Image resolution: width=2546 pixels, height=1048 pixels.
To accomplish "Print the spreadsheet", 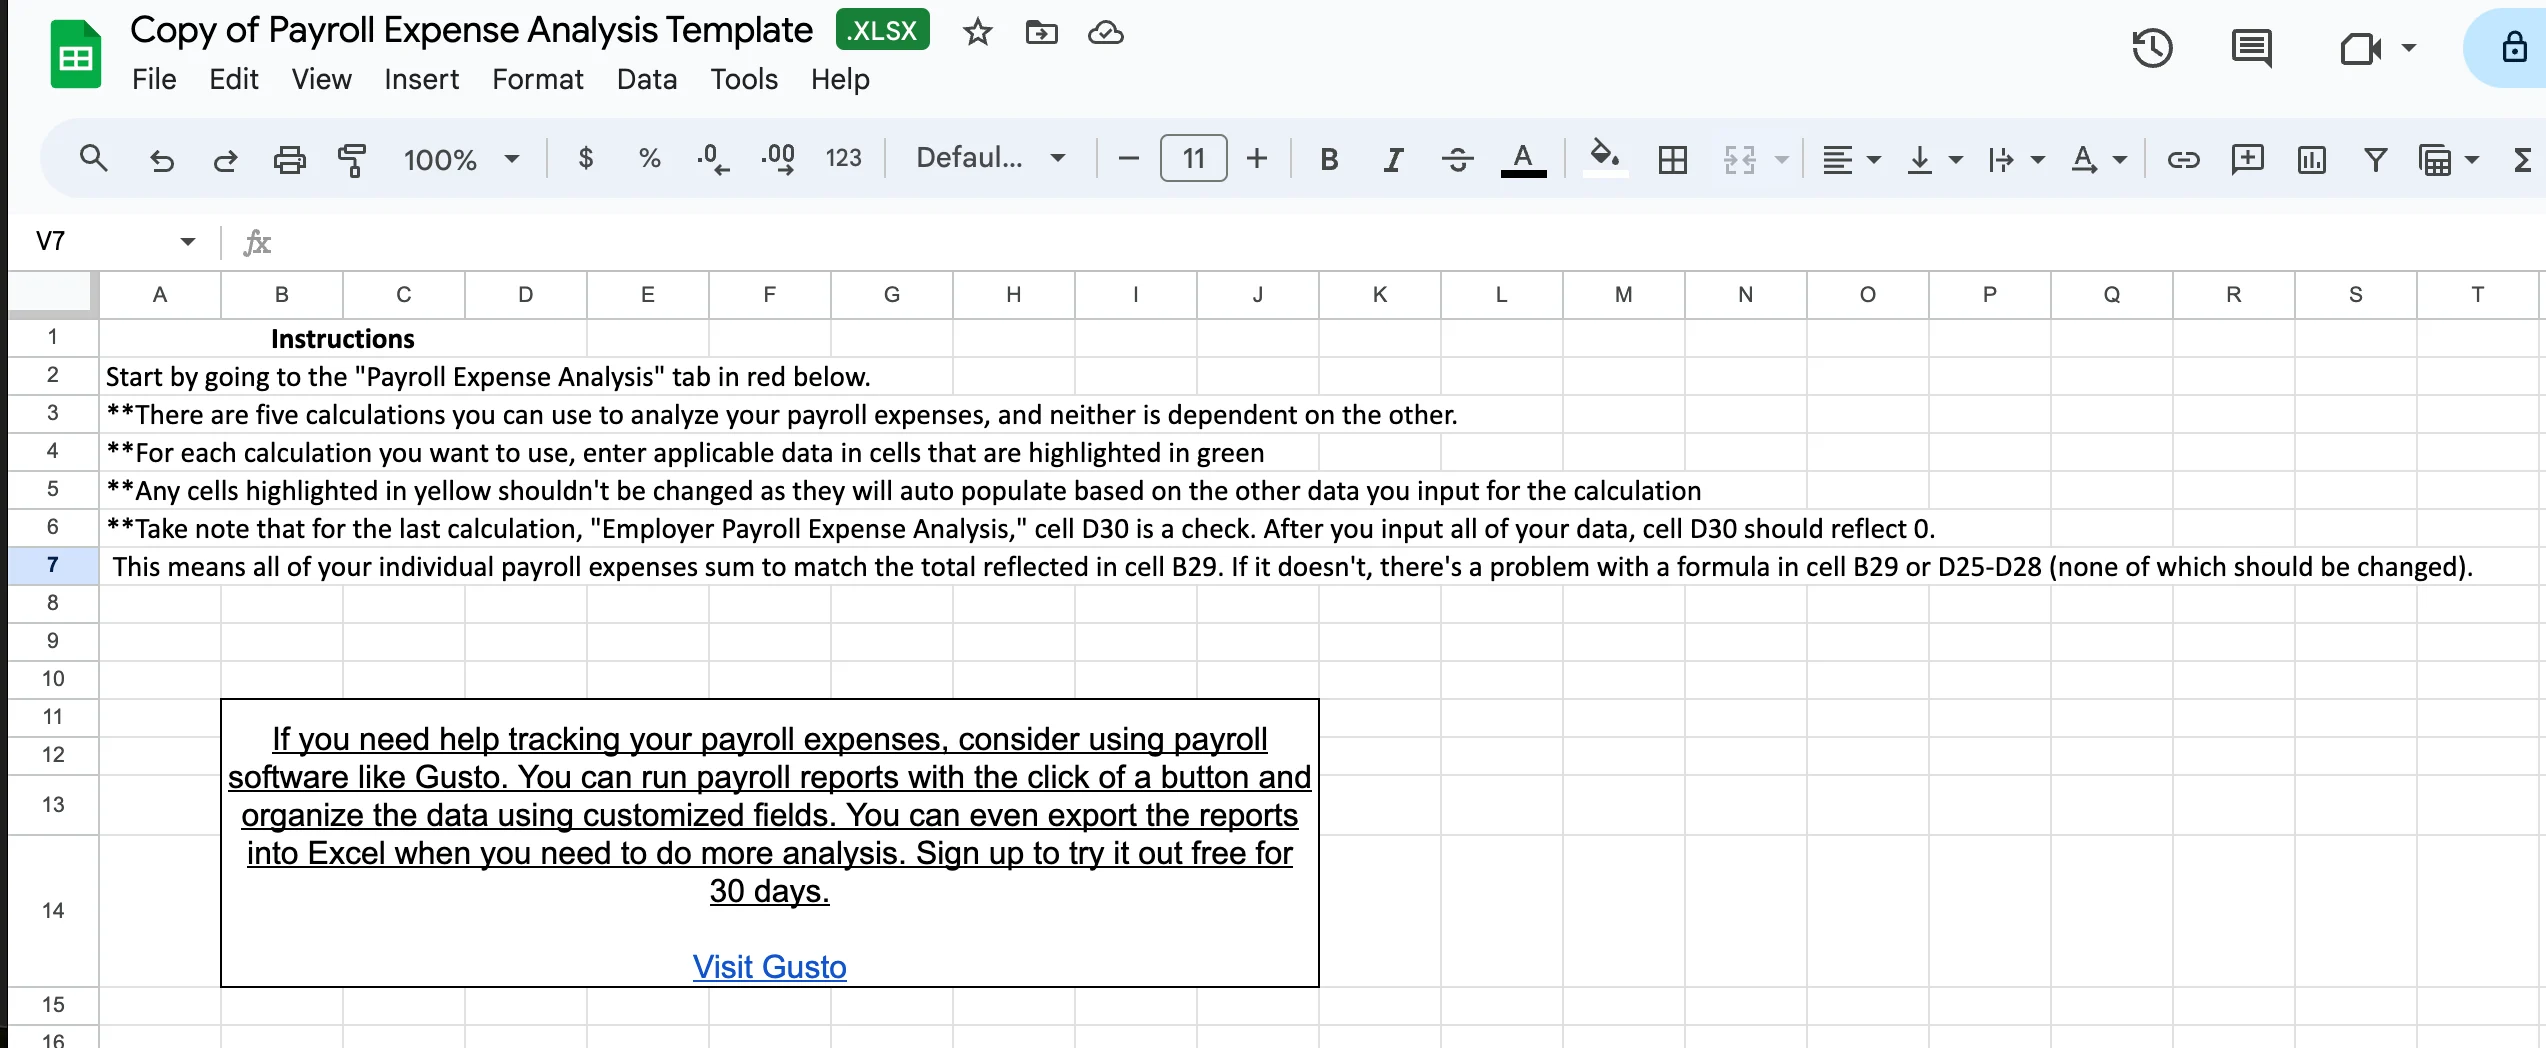I will (289, 159).
